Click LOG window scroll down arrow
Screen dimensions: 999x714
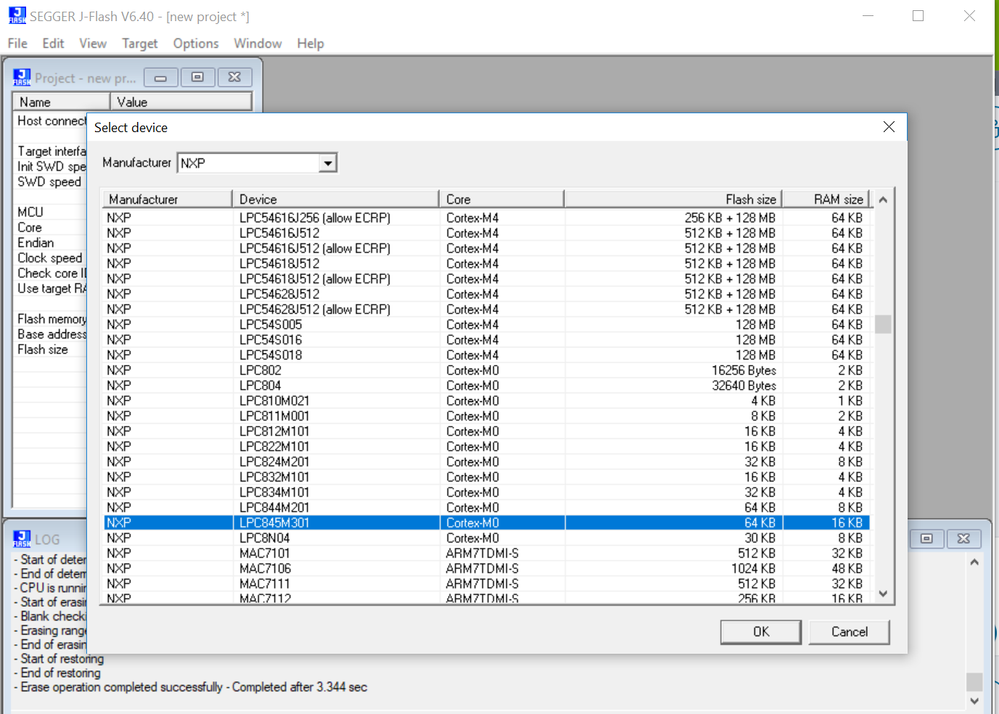point(974,701)
